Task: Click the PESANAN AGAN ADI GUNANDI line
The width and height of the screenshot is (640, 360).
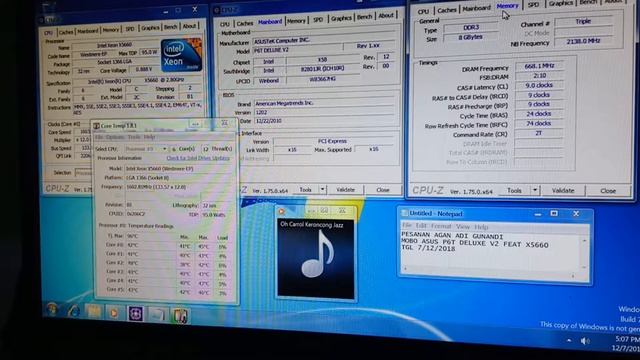Action: pyautogui.click(x=452, y=236)
